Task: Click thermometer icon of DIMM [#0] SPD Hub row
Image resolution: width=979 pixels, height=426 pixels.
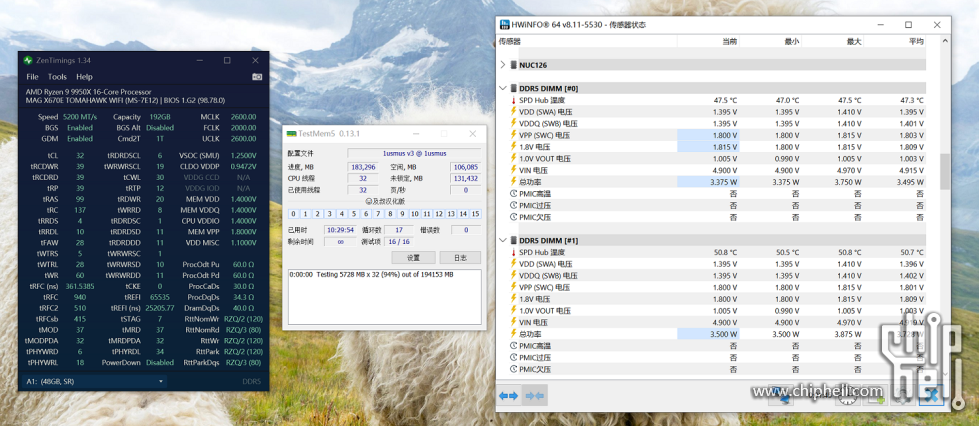Action: (x=513, y=100)
